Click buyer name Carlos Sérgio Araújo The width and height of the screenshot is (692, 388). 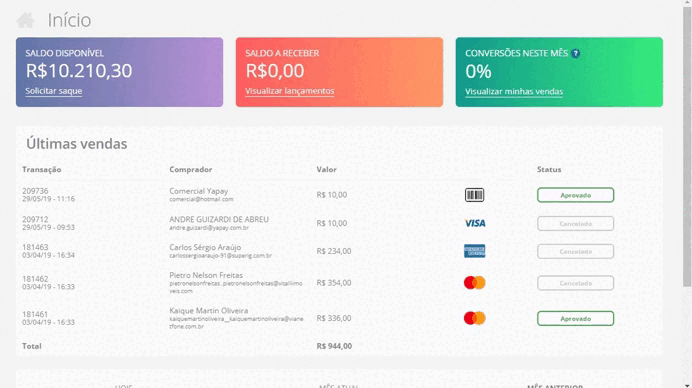(205, 247)
